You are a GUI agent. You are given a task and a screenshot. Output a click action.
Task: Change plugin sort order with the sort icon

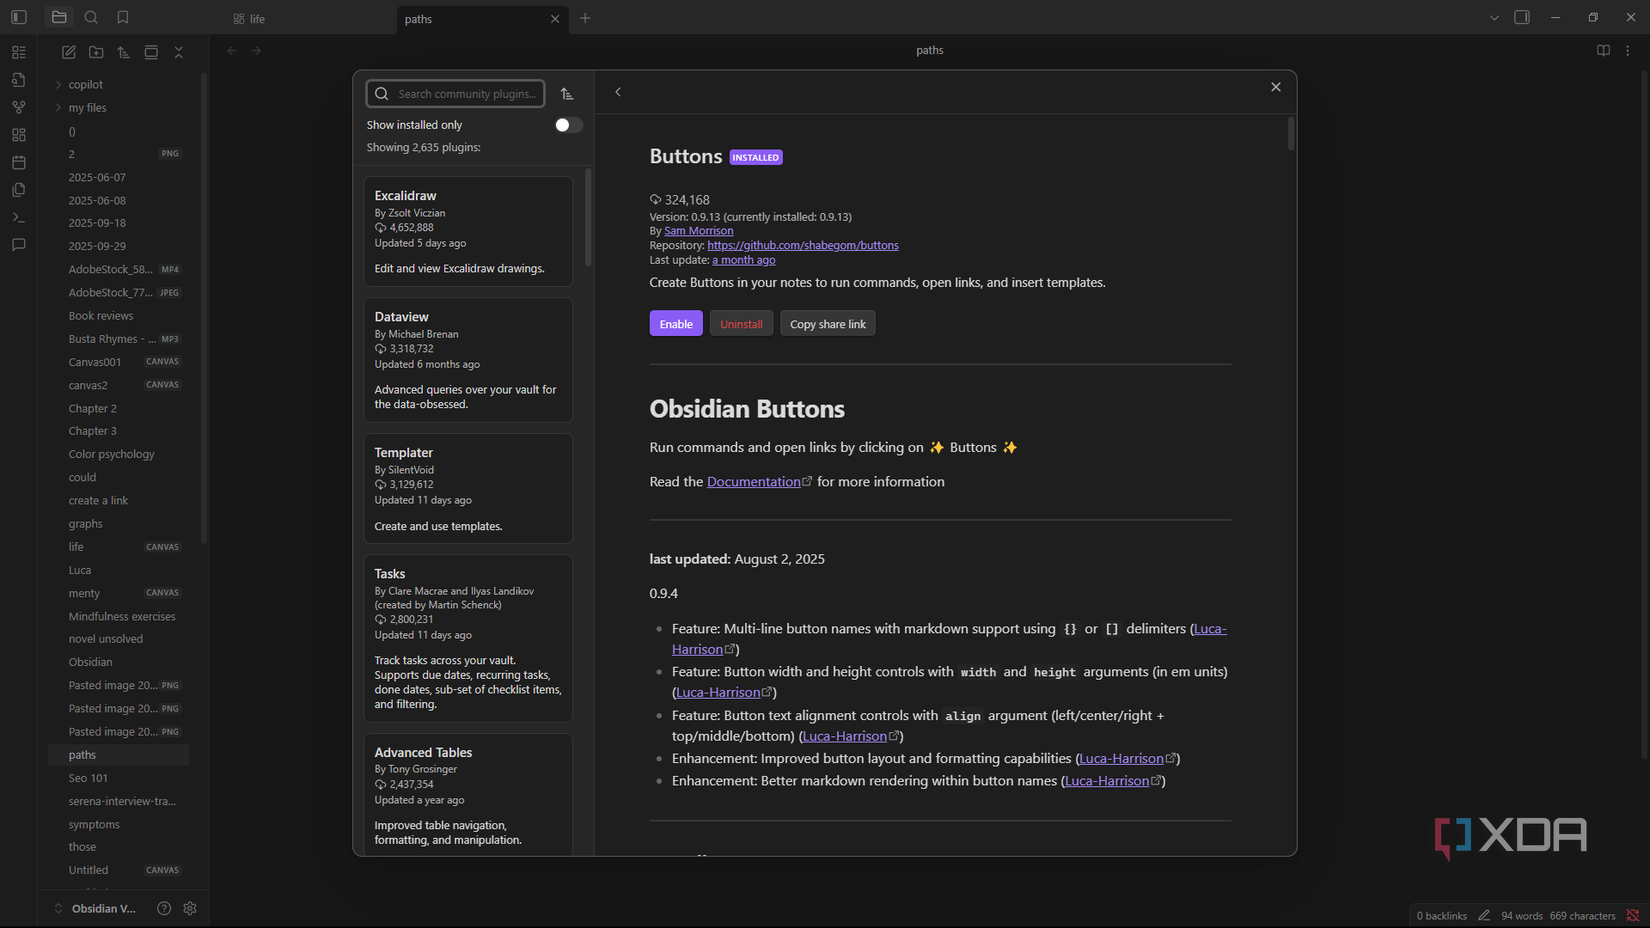(567, 93)
